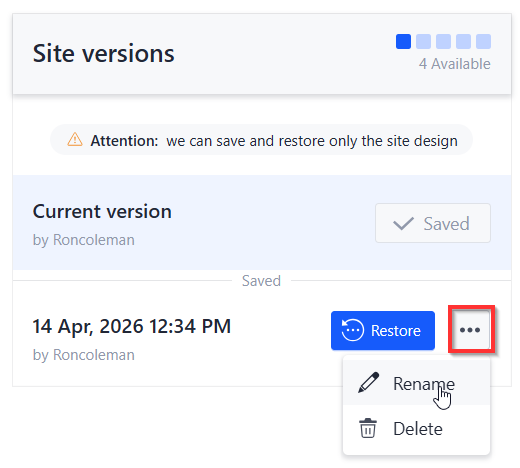This screenshot has height=468, width=520.
Task: Click the Attention notice about site design
Action: point(261,140)
